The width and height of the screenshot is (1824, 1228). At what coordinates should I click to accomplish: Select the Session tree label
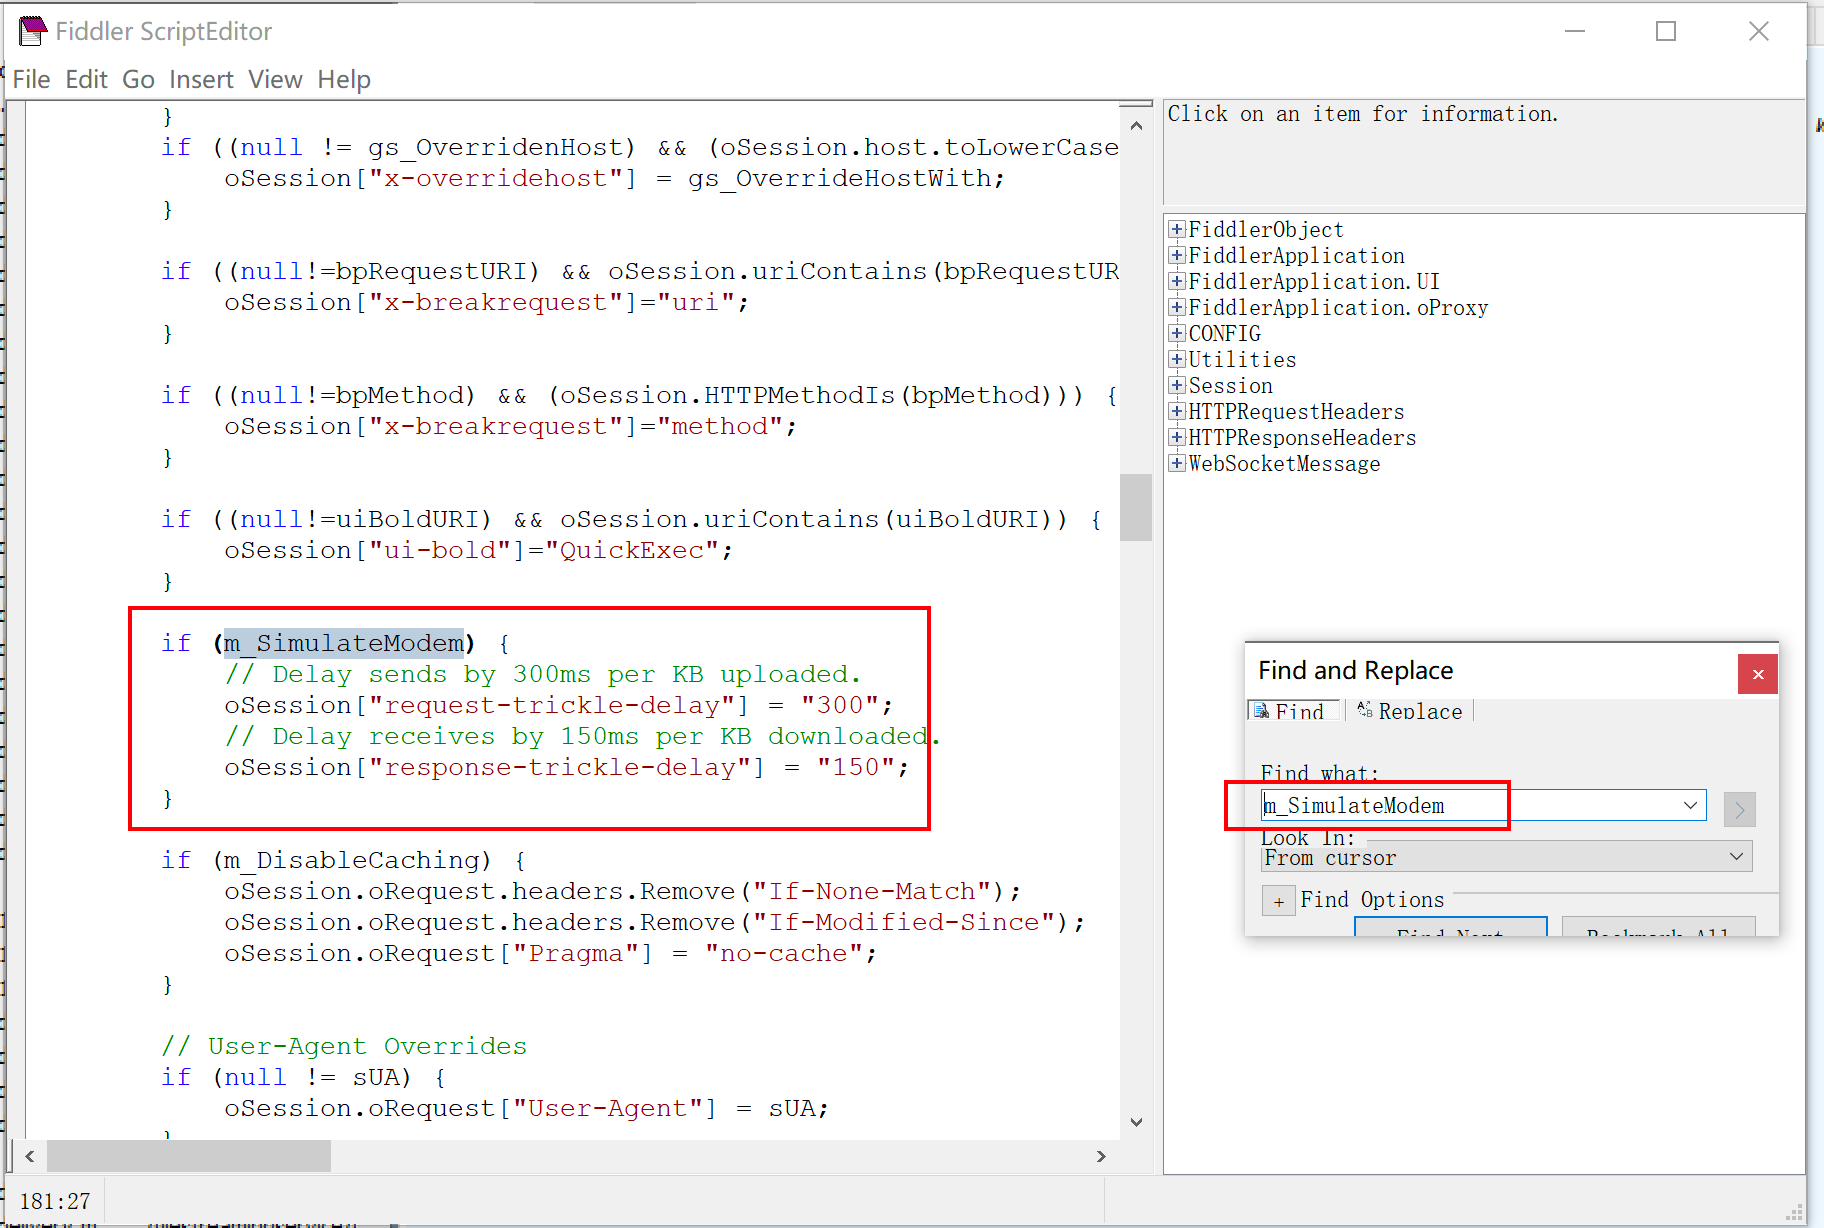coord(1230,385)
